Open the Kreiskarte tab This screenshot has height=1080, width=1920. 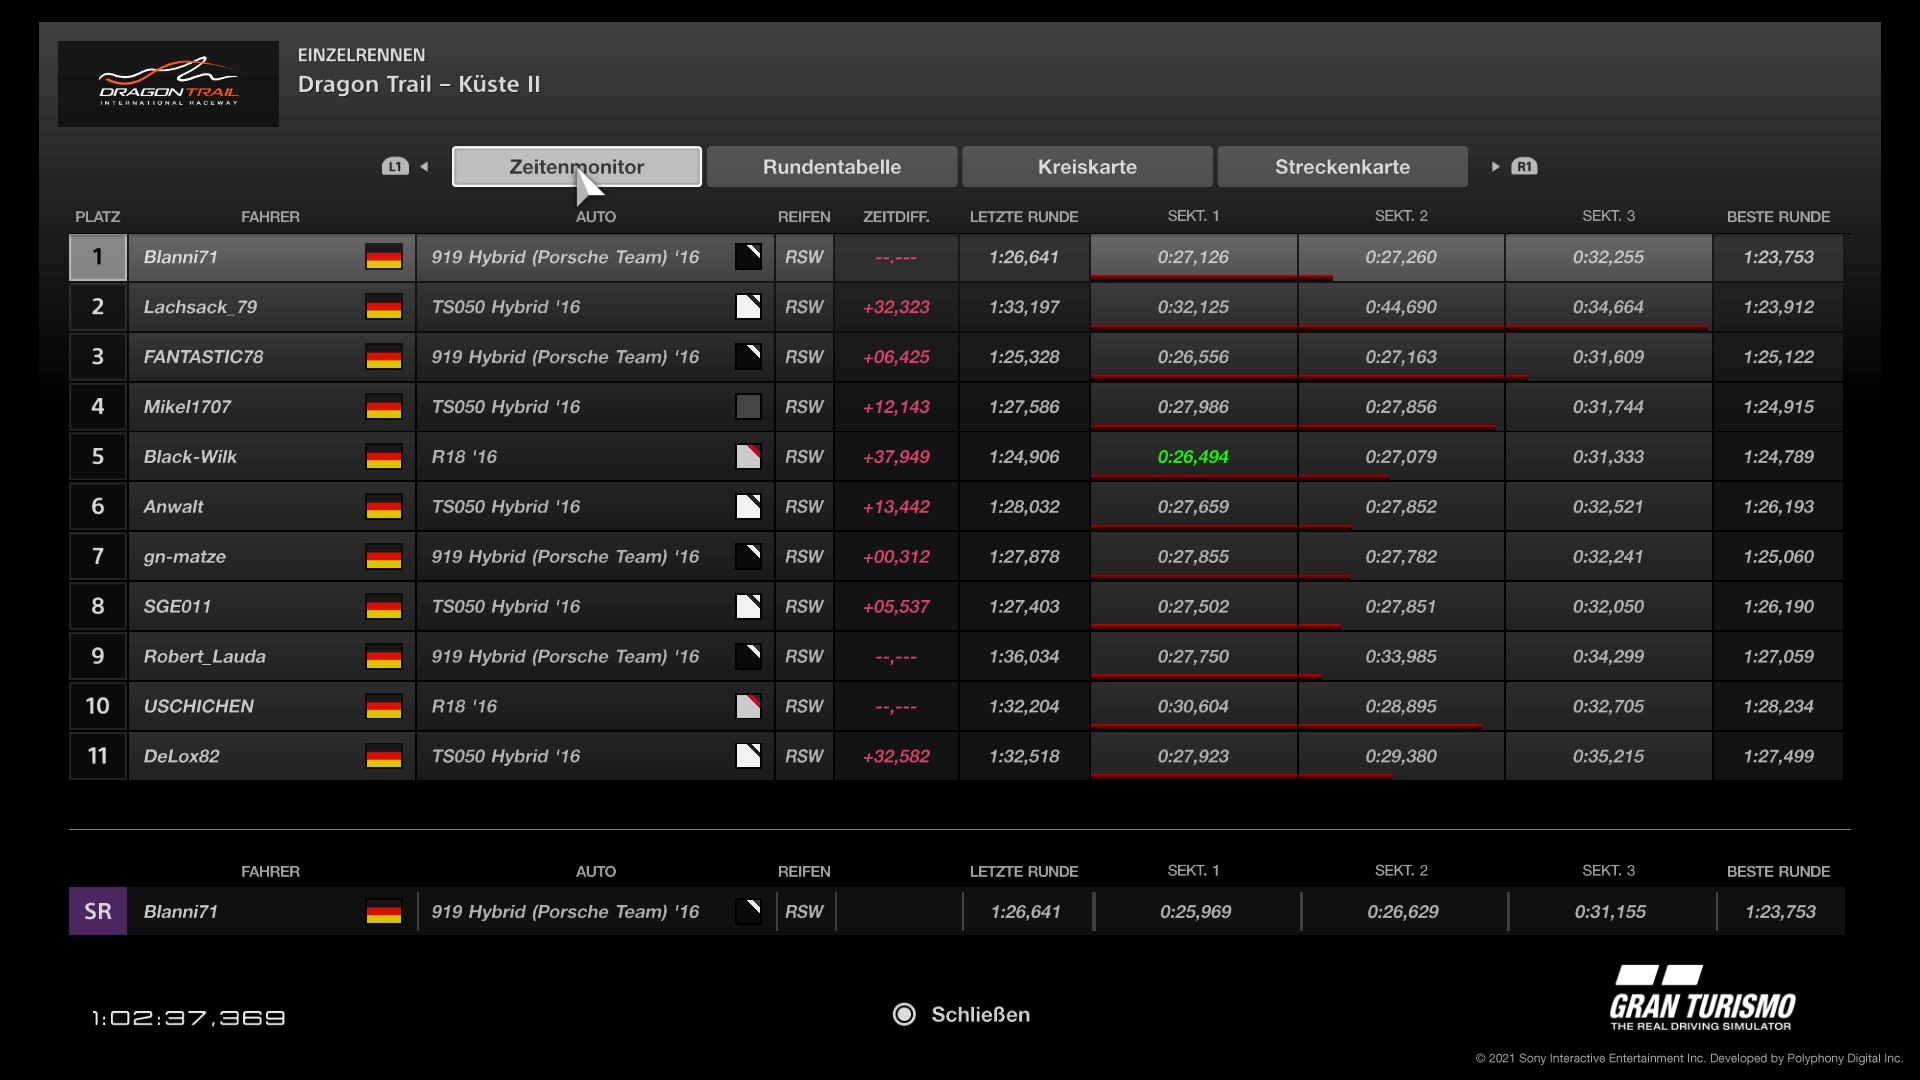(1087, 167)
